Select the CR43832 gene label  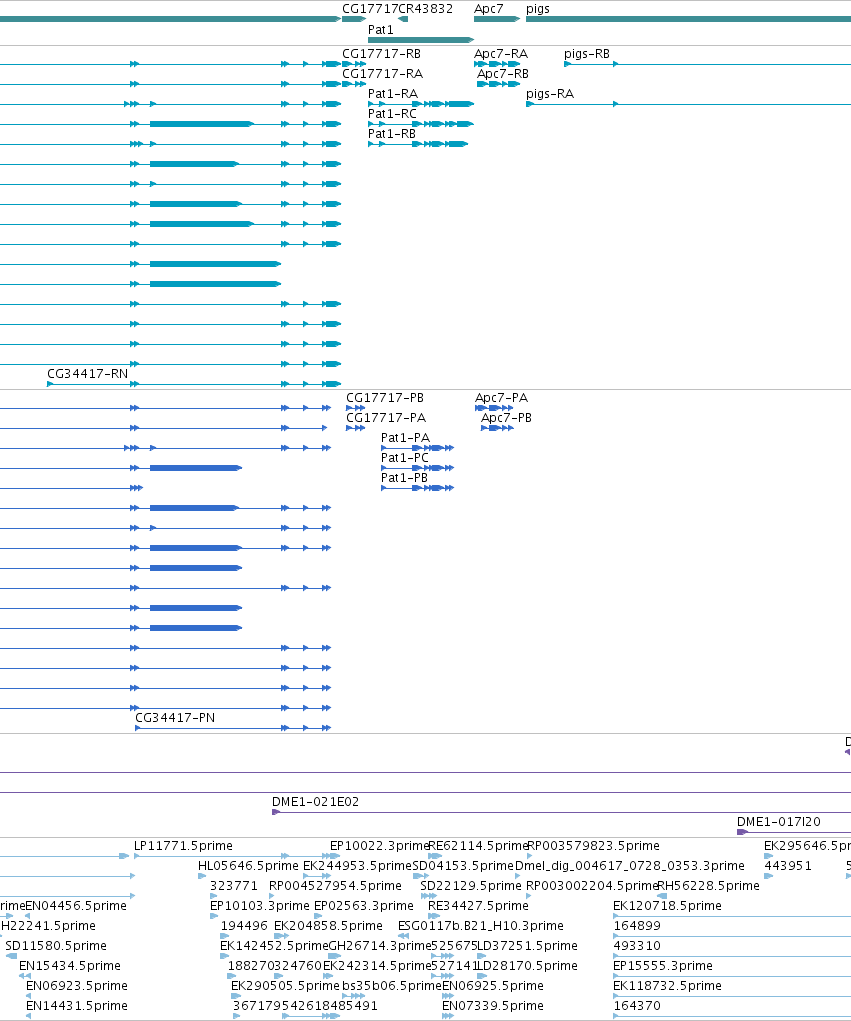[425, 8]
